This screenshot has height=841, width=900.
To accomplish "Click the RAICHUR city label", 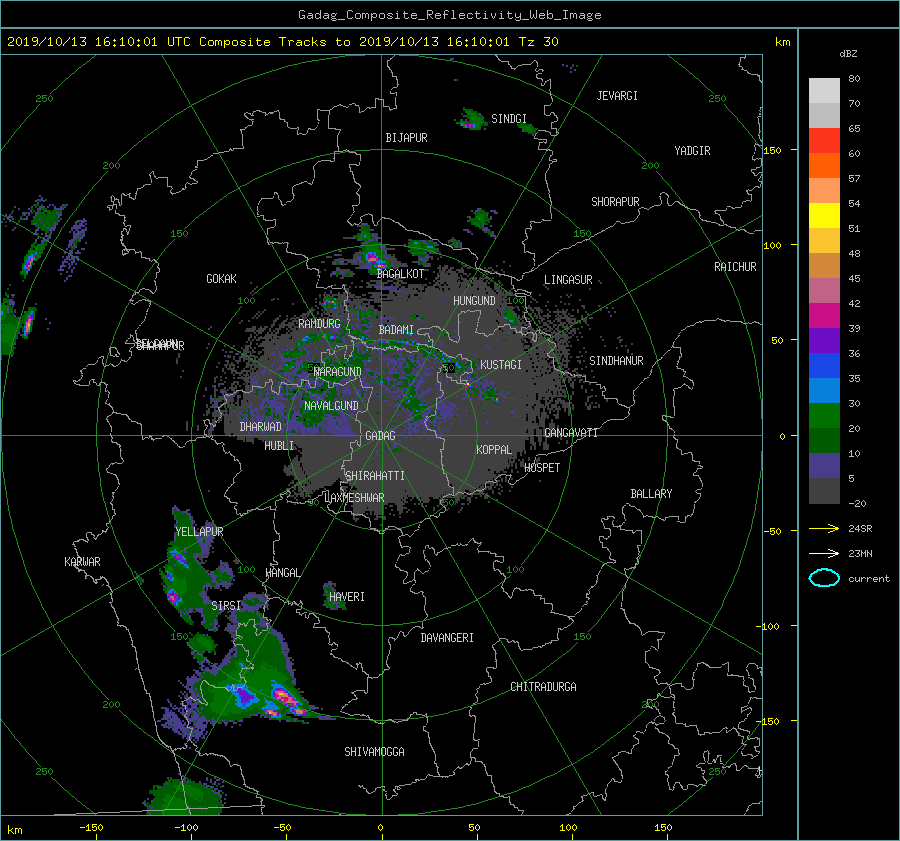I will pyautogui.click(x=735, y=267).
